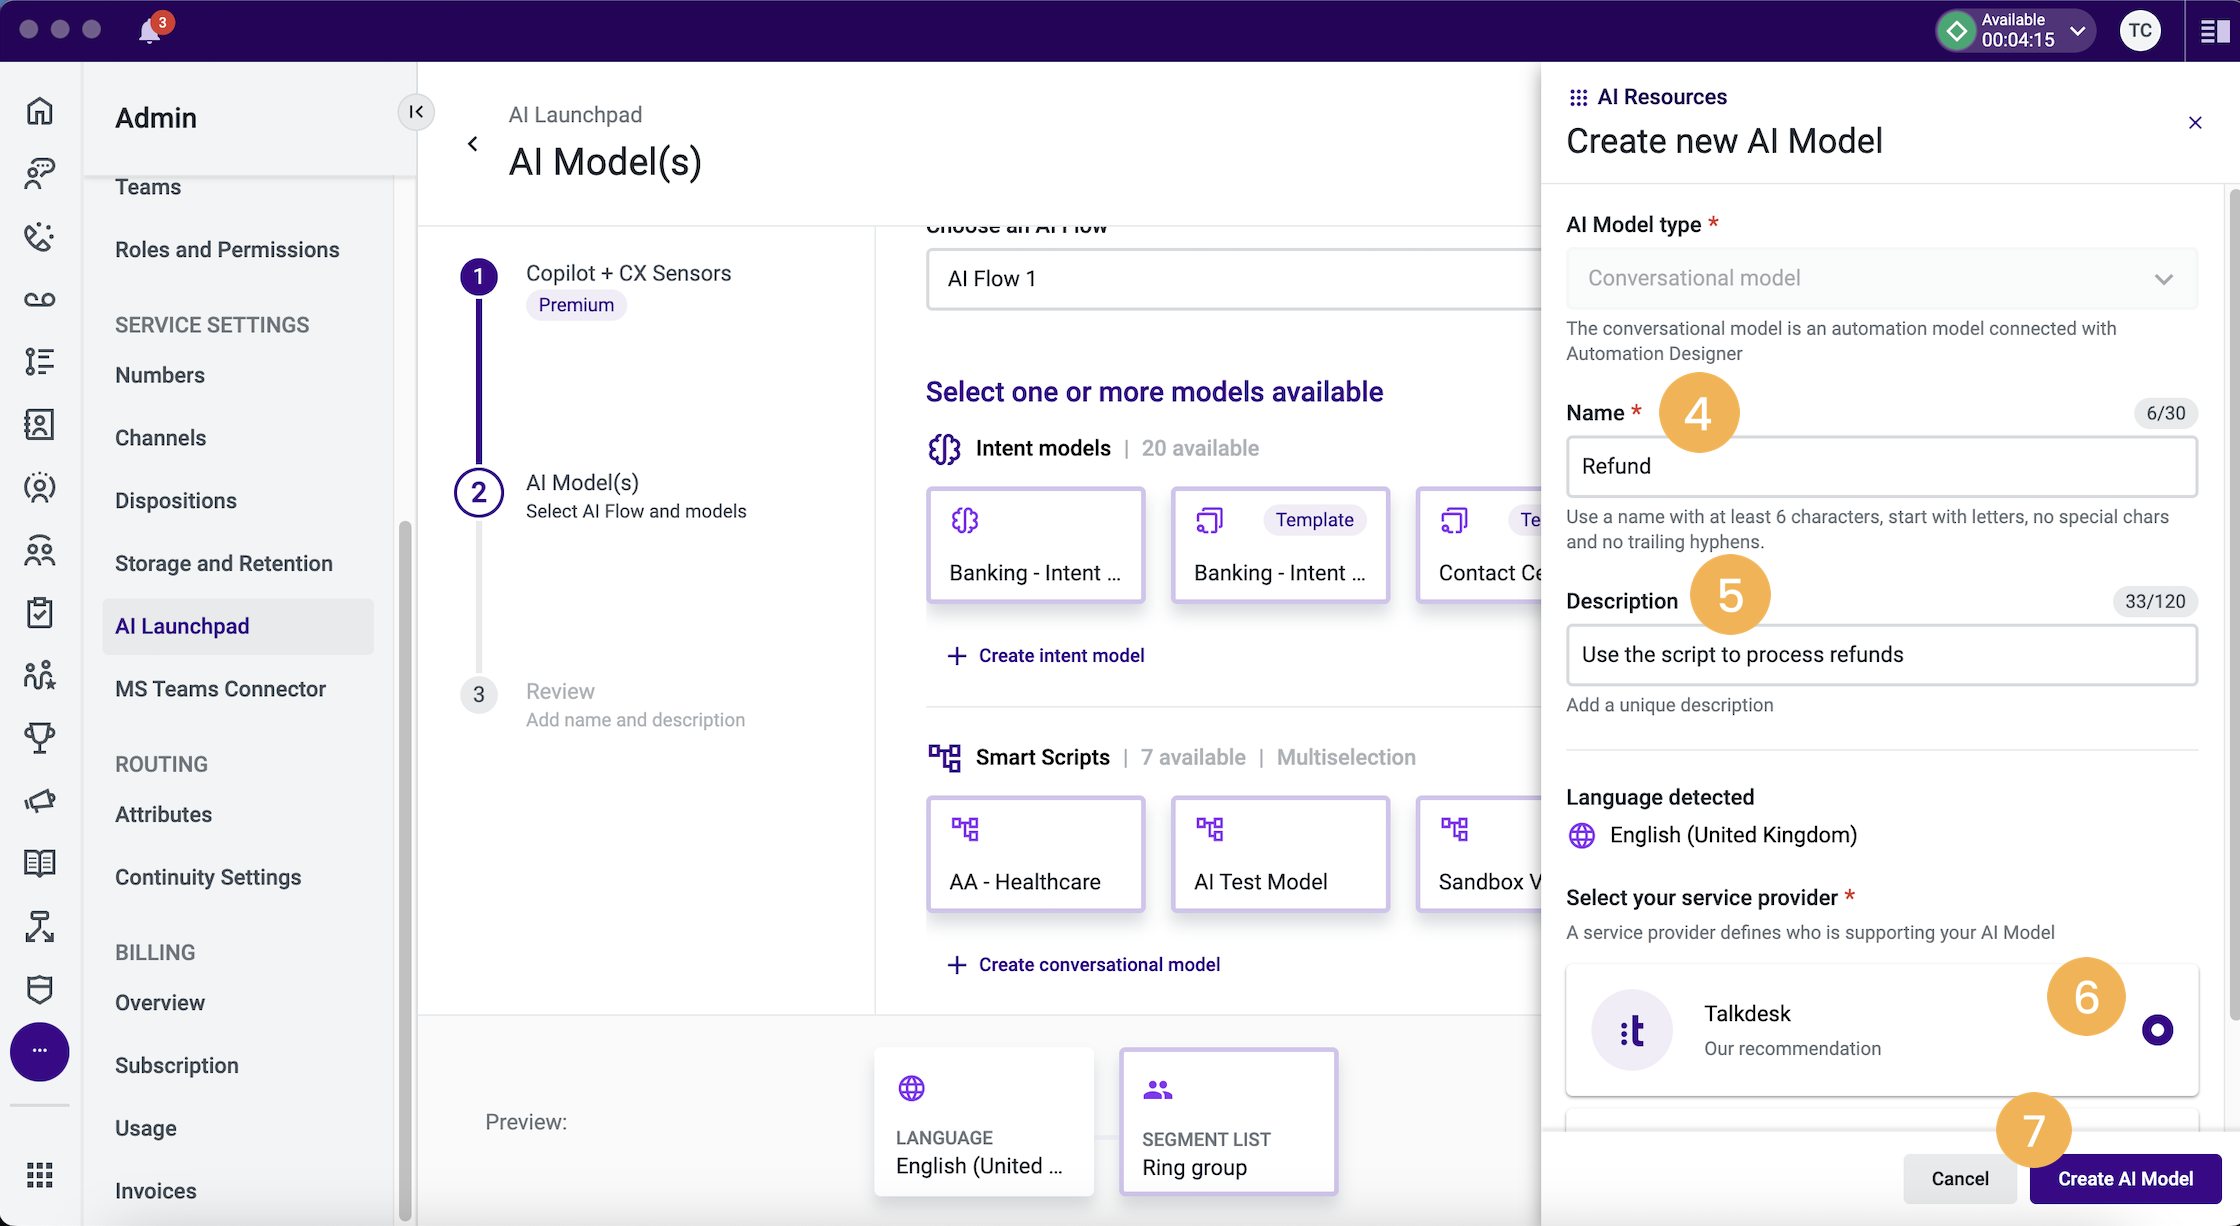Select the Talkdesk service provider radio
This screenshot has width=2240, height=1226.
[x=2157, y=1029]
